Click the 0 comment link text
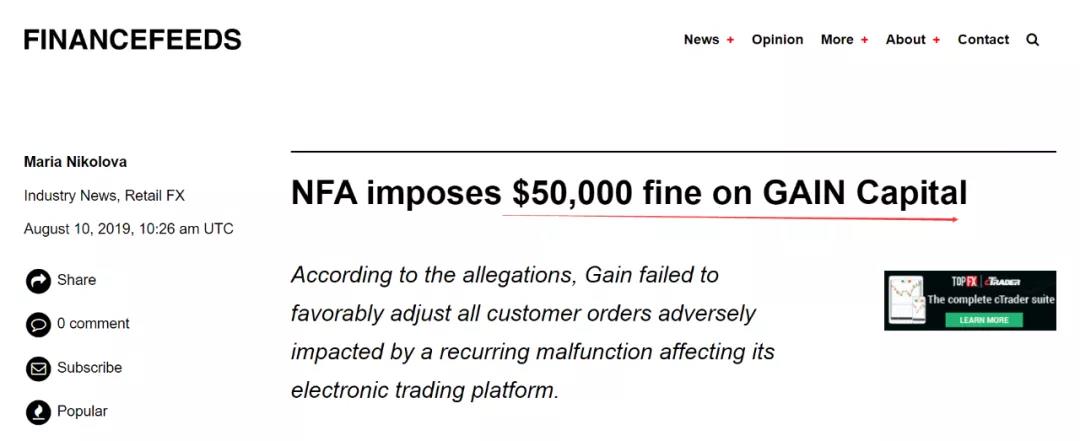This screenshot has width=1080, height=441. click(93, 324)
